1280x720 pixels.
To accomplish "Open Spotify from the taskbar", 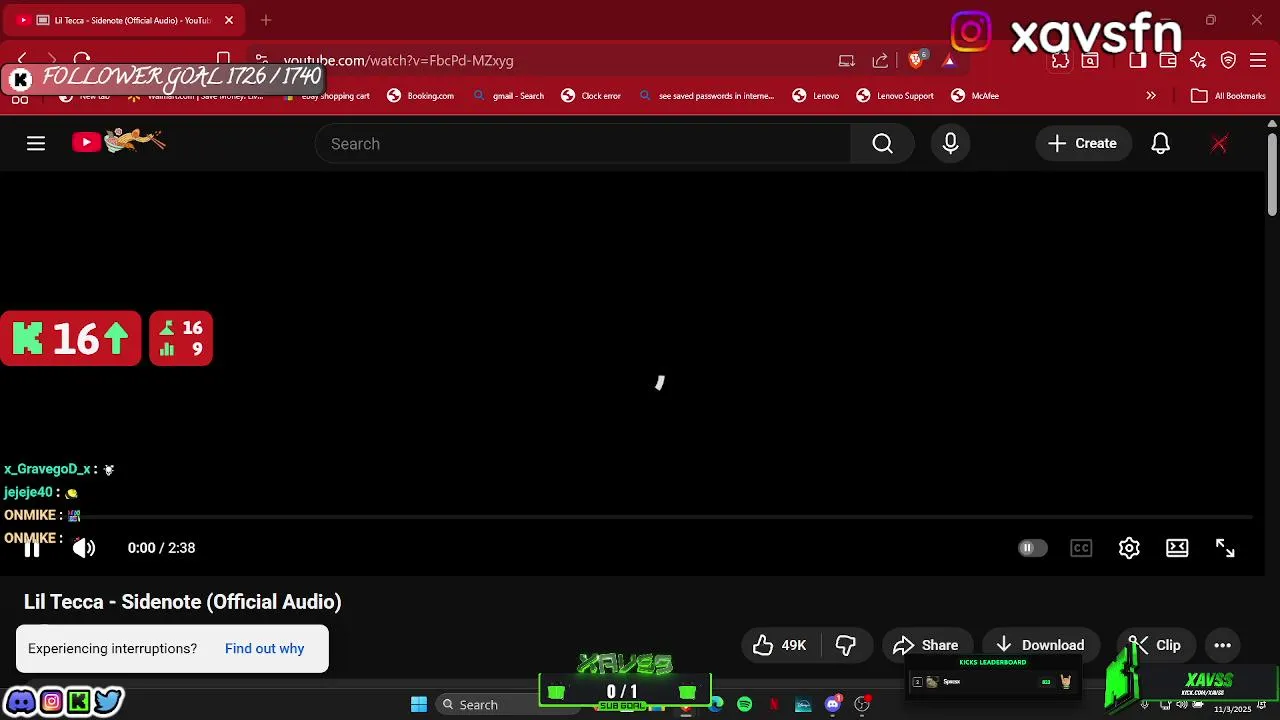I will coord(745,705).
